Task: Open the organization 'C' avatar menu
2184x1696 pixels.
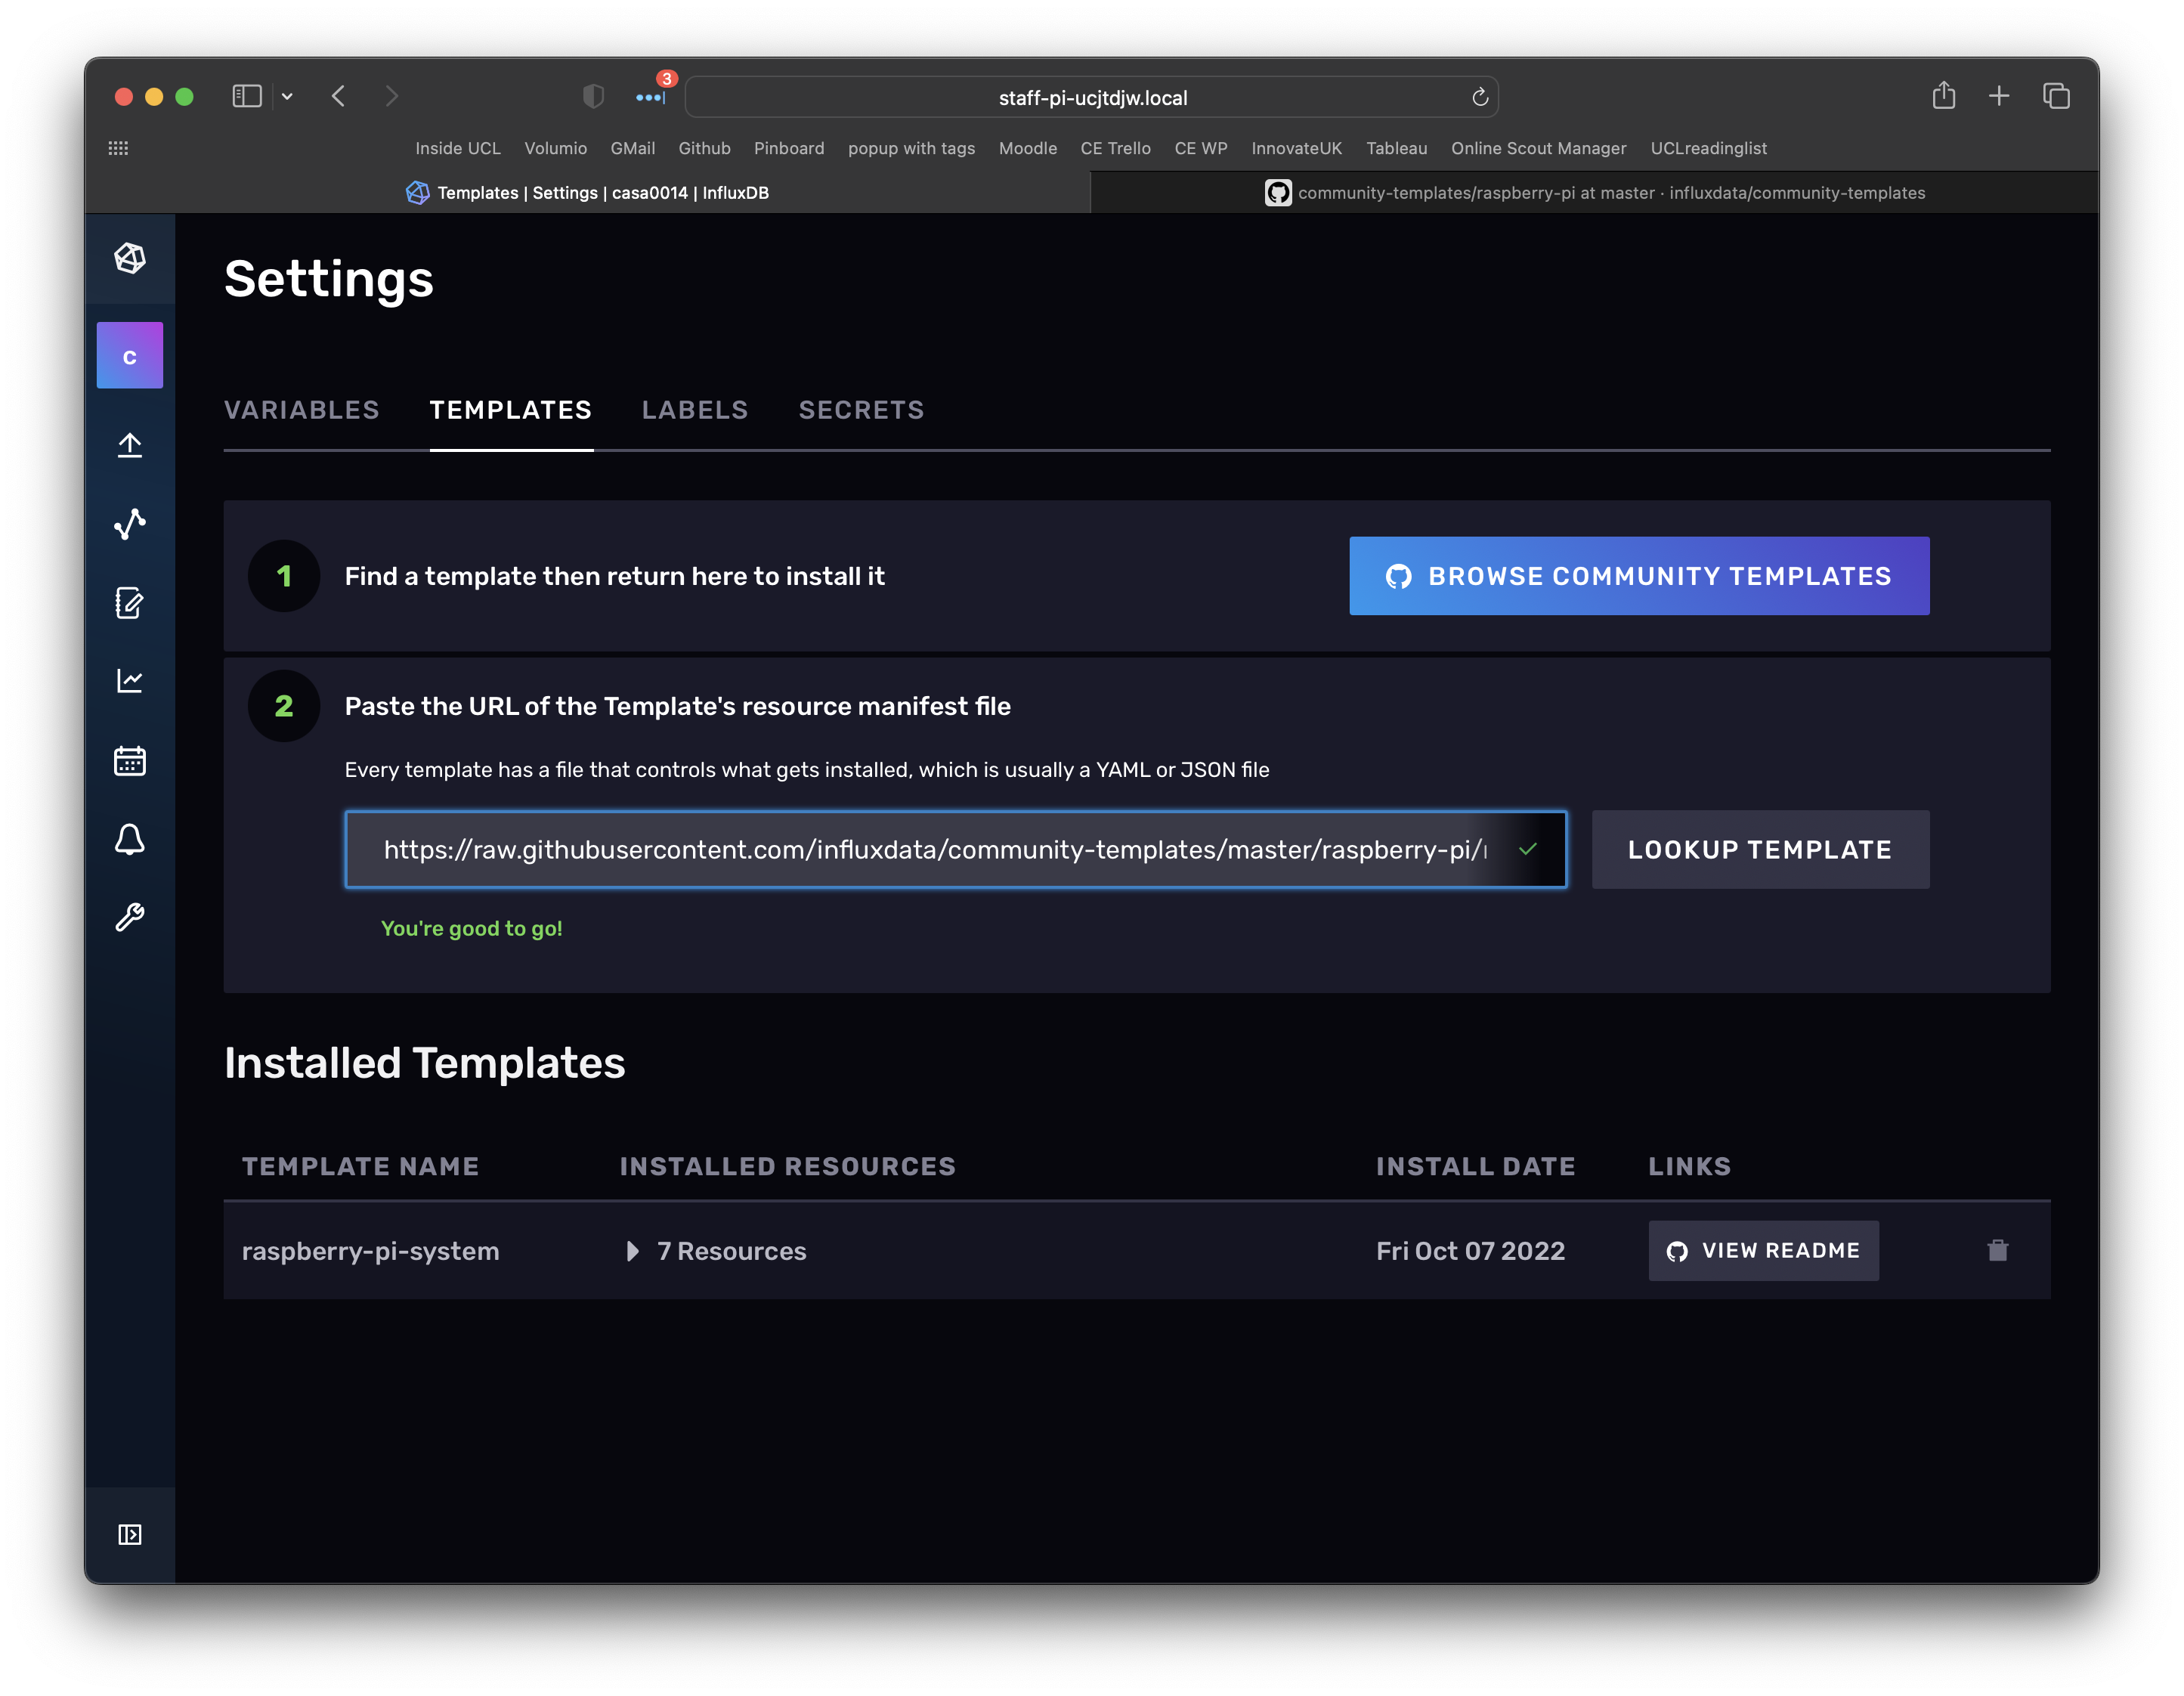Action: tap(130, 355)
